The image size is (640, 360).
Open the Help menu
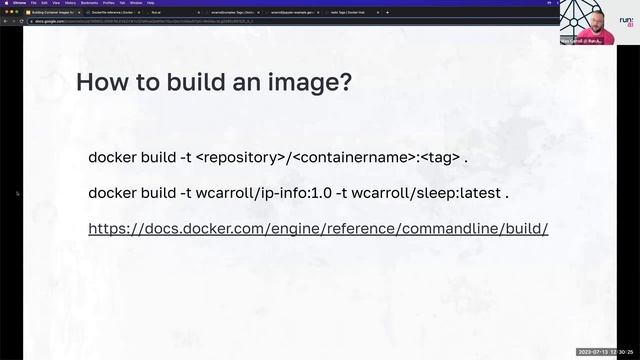(x=151, y=3)
